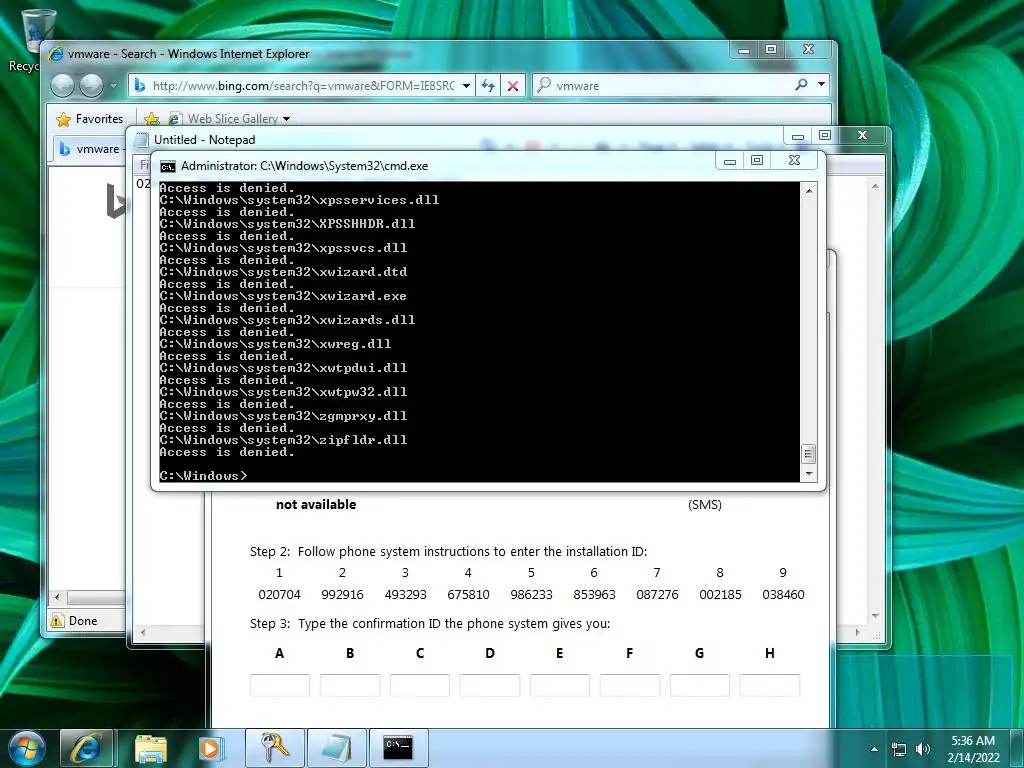The height and width of the screenshot is (768, 1024).
Task: Launch Windows Media Player from taskbar
Action: coord(211,748)
